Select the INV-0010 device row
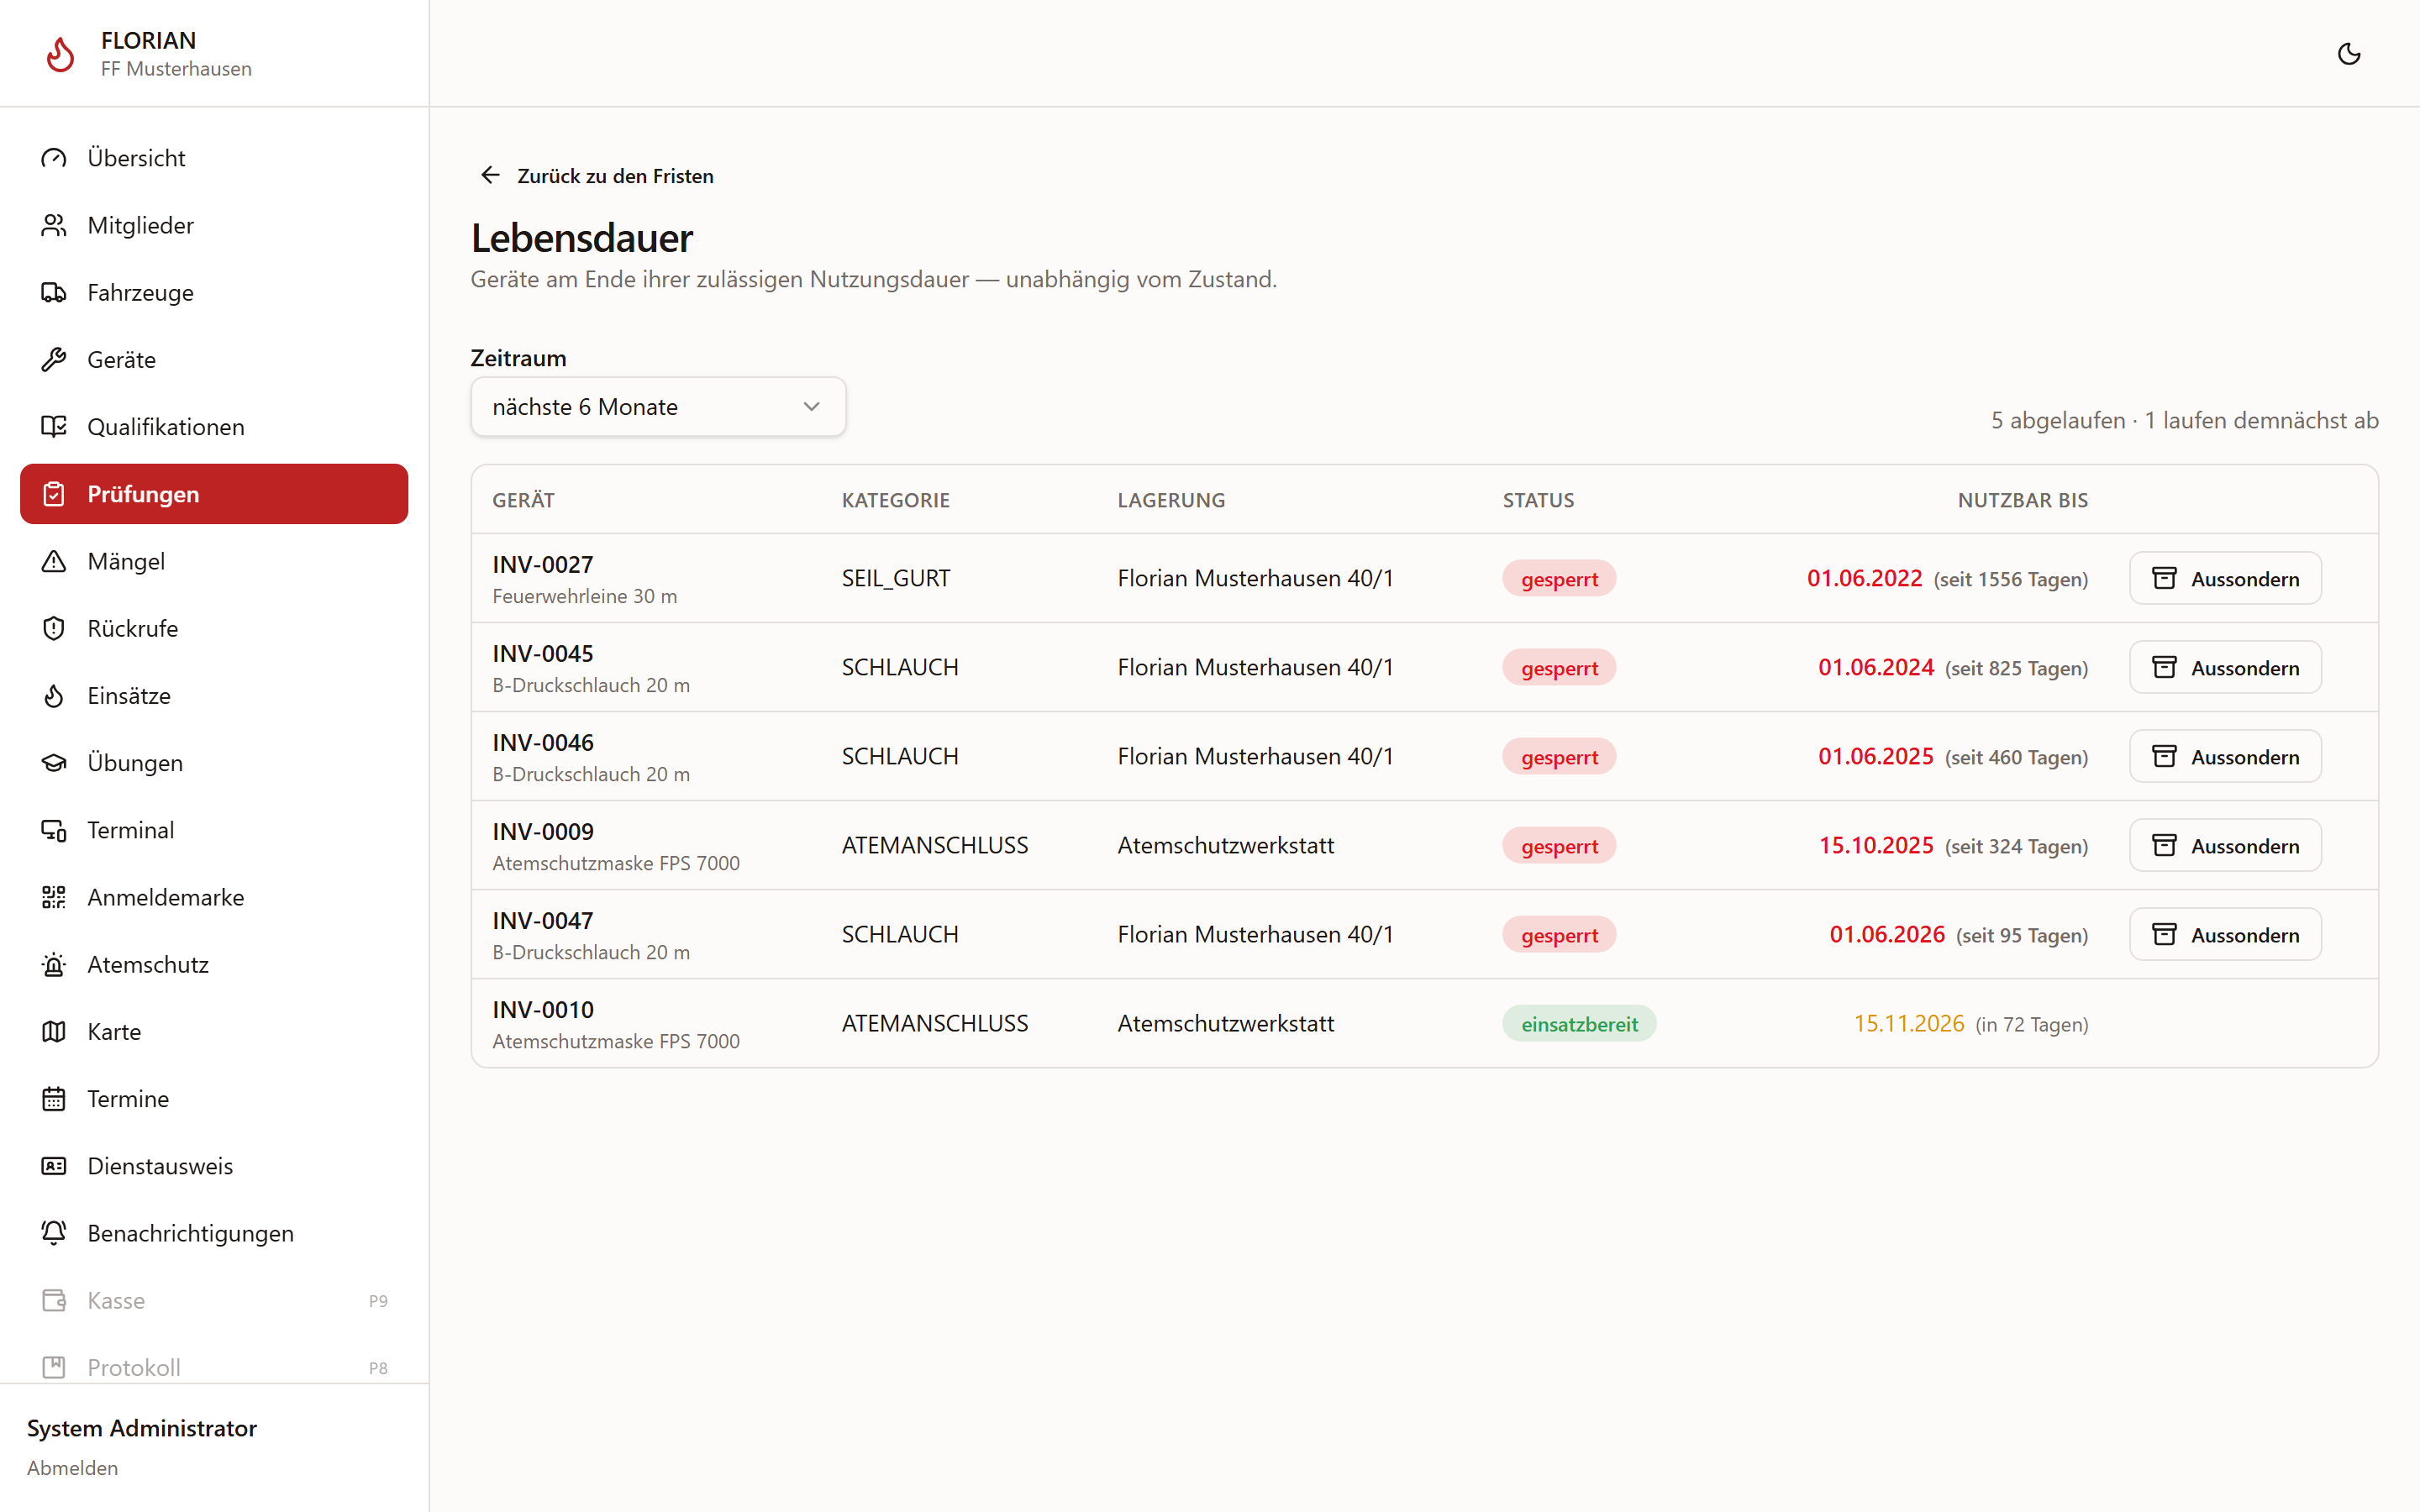Viewport: 2420px width, 1512px height. (1424, 1023)
